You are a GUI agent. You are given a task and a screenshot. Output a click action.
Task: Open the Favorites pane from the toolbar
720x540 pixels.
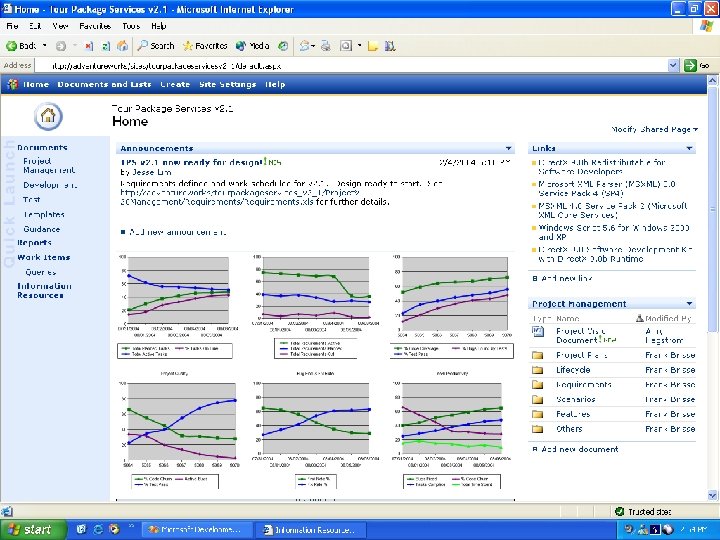(x=205, y=46)
